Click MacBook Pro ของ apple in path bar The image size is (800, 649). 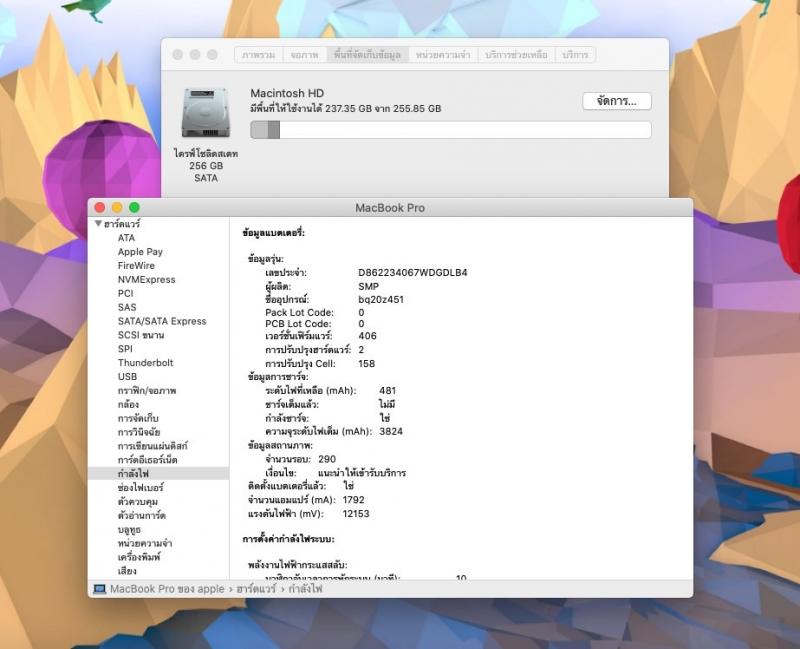tap(167, 589)
